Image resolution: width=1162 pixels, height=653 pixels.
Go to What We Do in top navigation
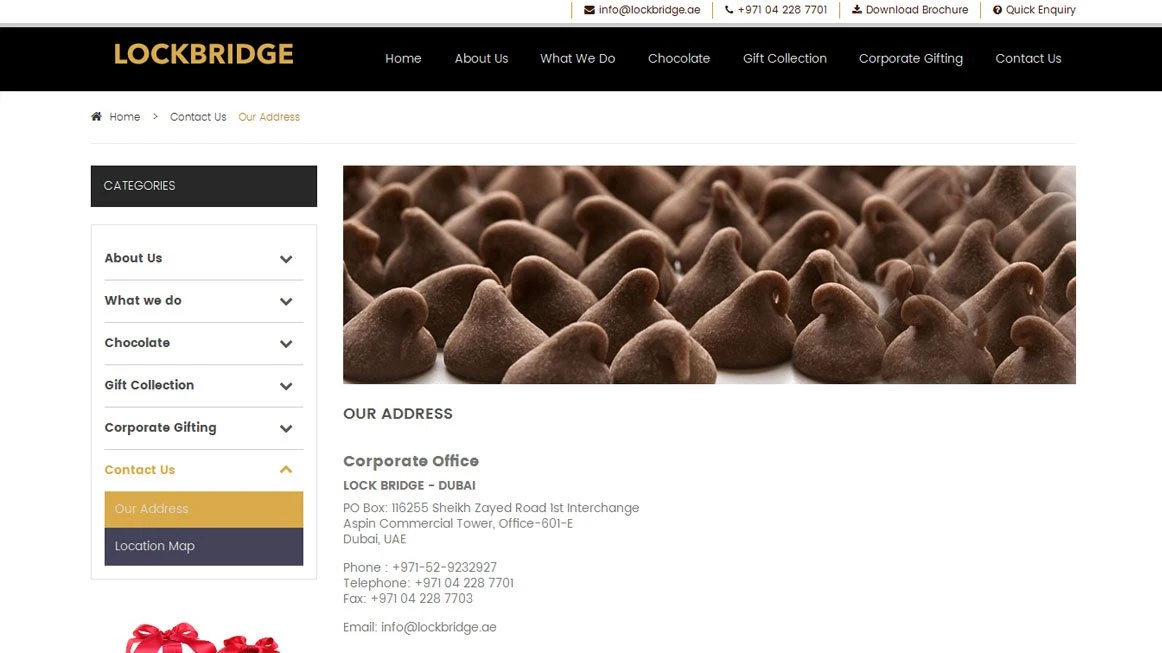point(577,59)
